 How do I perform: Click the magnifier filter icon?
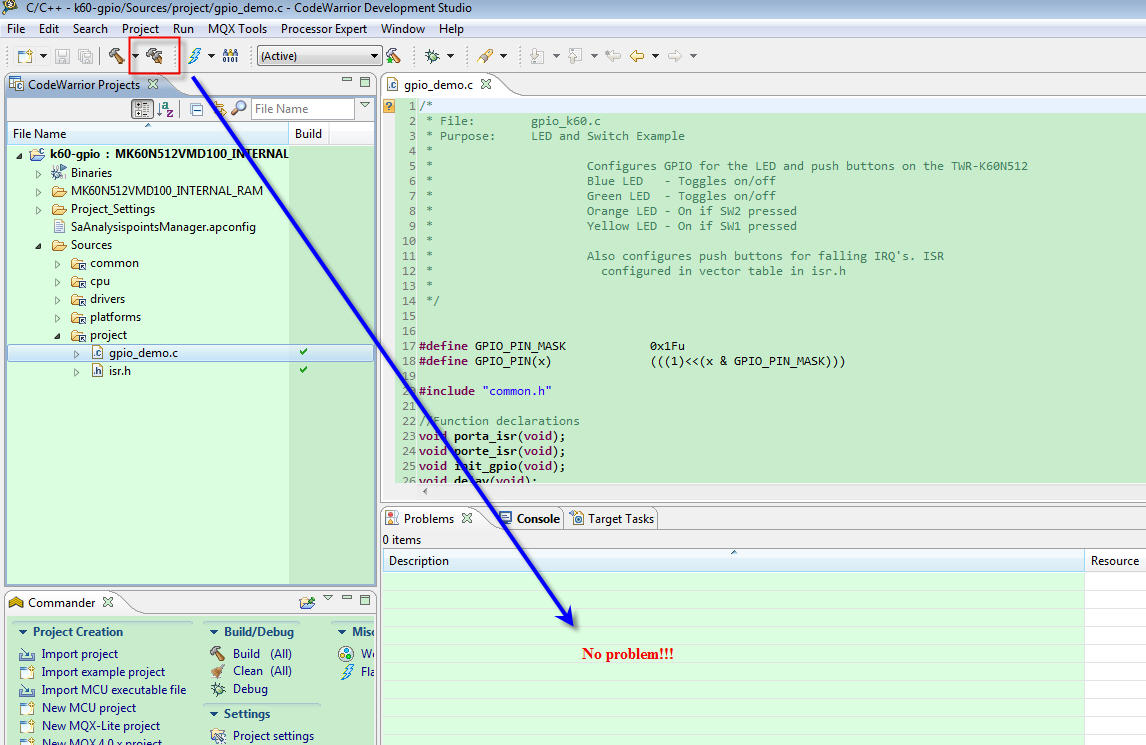pos(238,108)
